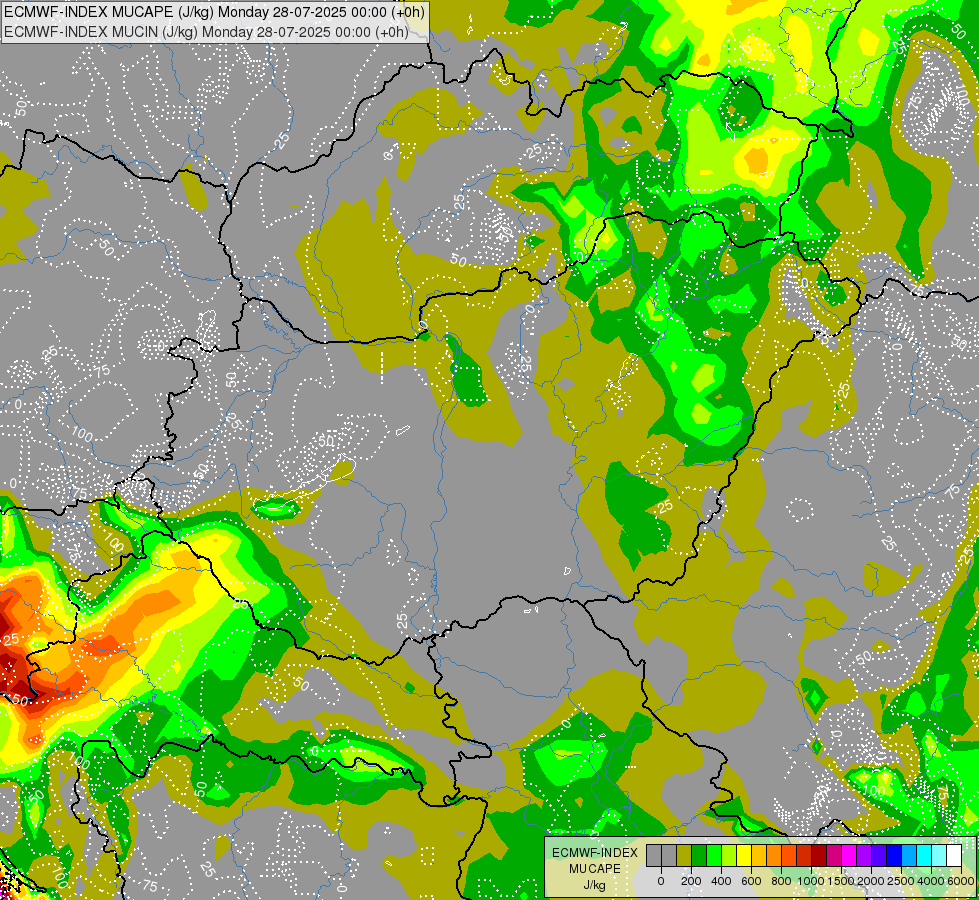
Task: Click the MUCIN title line at top
Action: point(206,31)
